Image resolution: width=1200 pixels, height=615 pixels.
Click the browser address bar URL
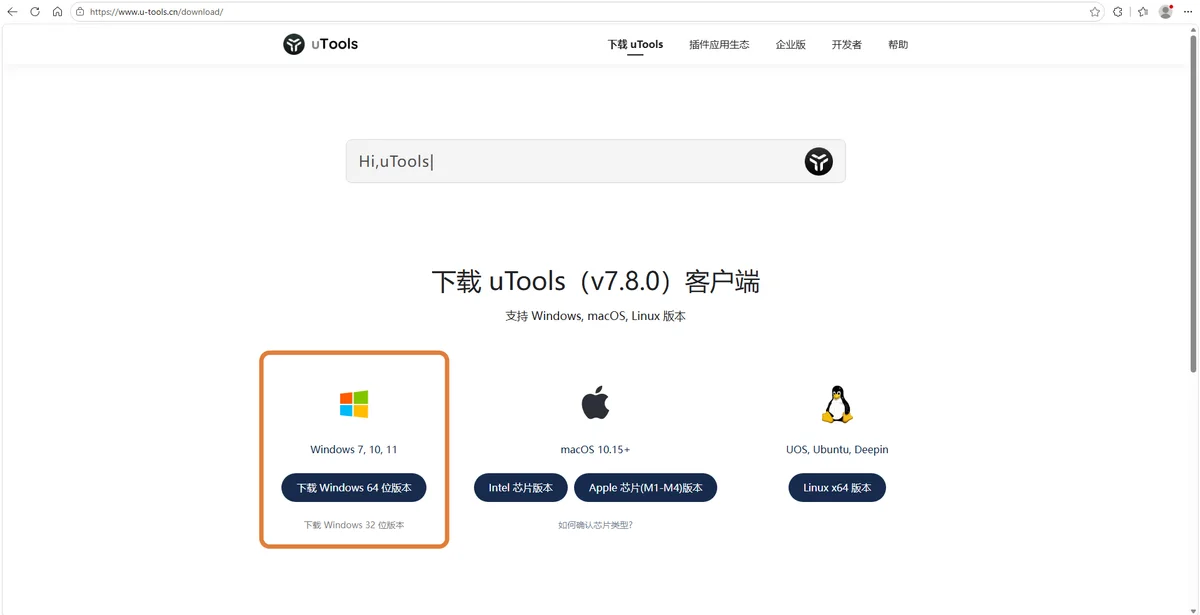156,12
